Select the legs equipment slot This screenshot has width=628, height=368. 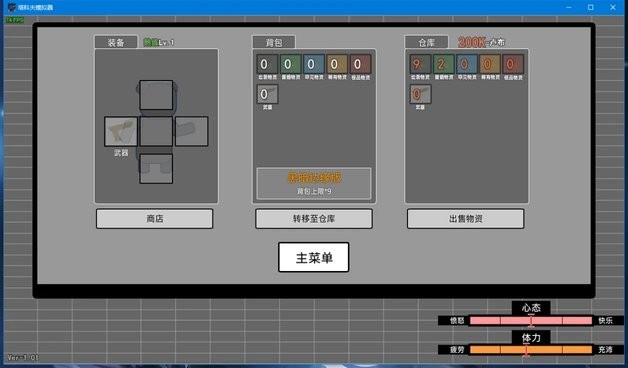tap(156, 169)
